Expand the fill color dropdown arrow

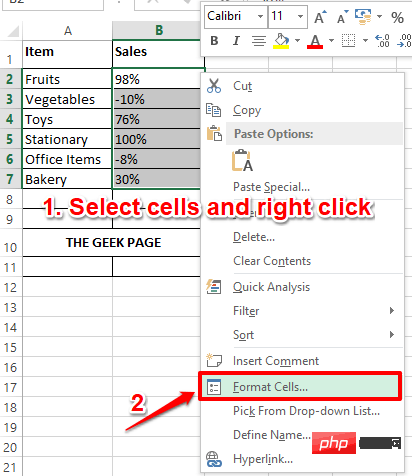pos(297,41)
